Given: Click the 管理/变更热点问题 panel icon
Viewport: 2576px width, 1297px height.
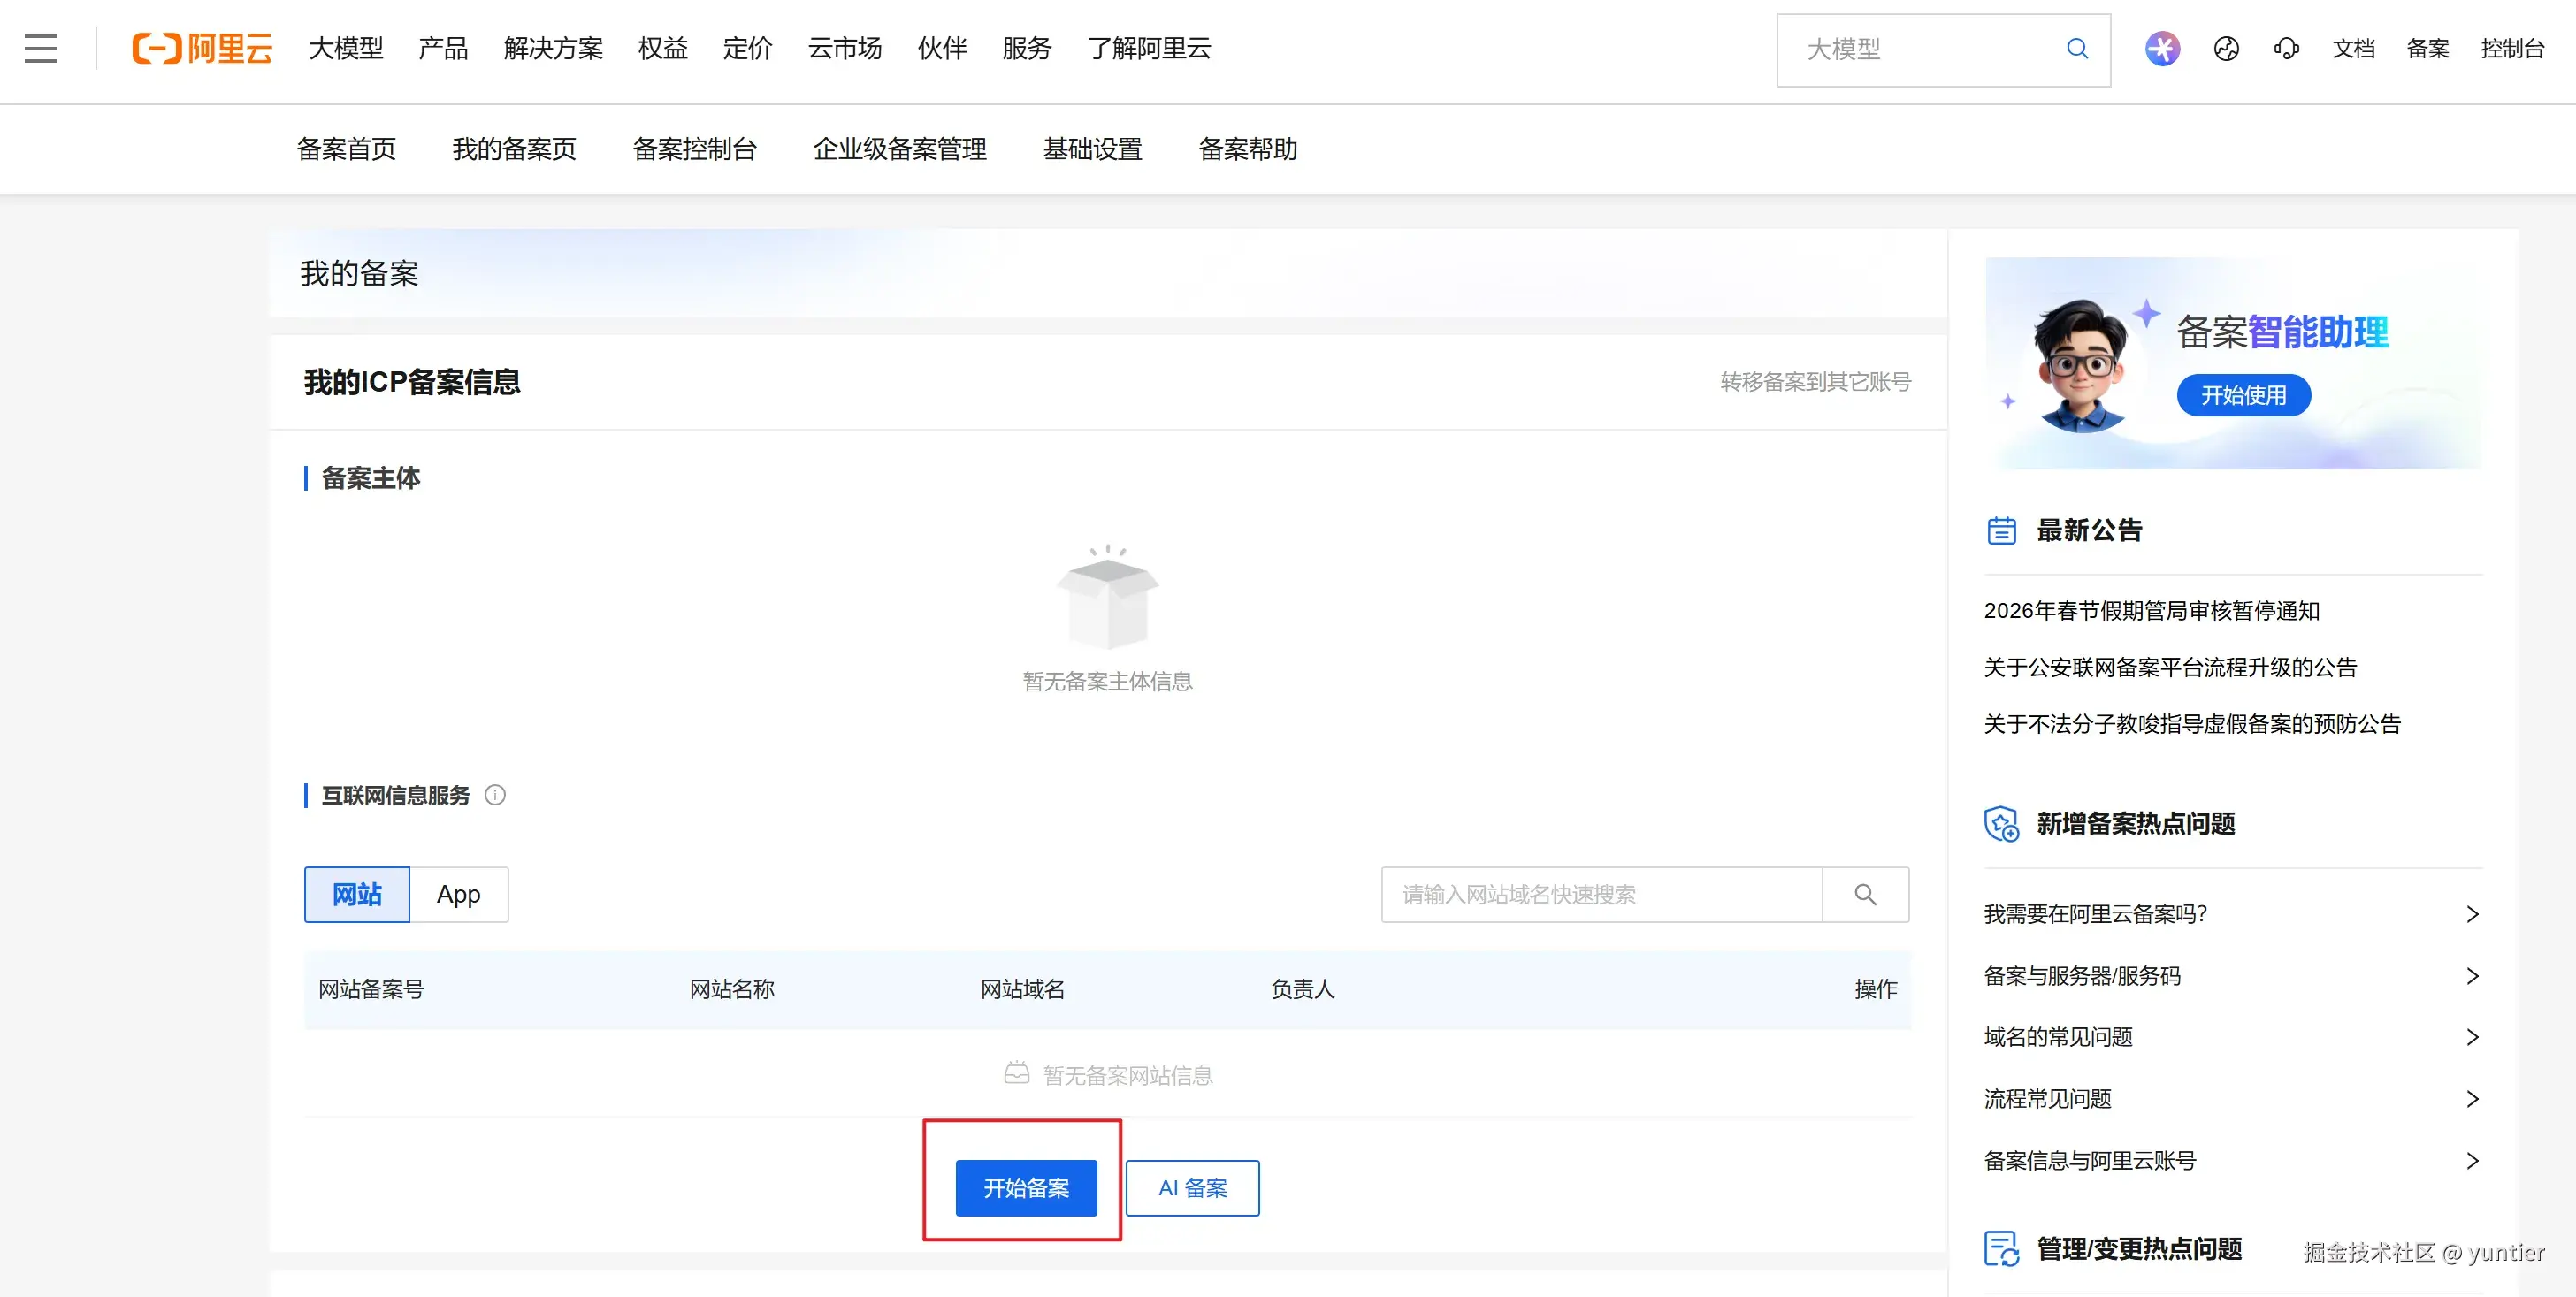Looking at the screenshot, I should [2001, 1248].
